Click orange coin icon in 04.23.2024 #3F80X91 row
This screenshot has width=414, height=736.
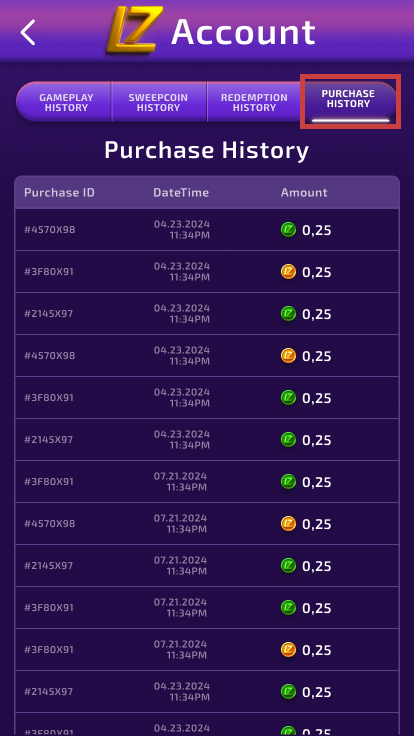coord(288,271)
